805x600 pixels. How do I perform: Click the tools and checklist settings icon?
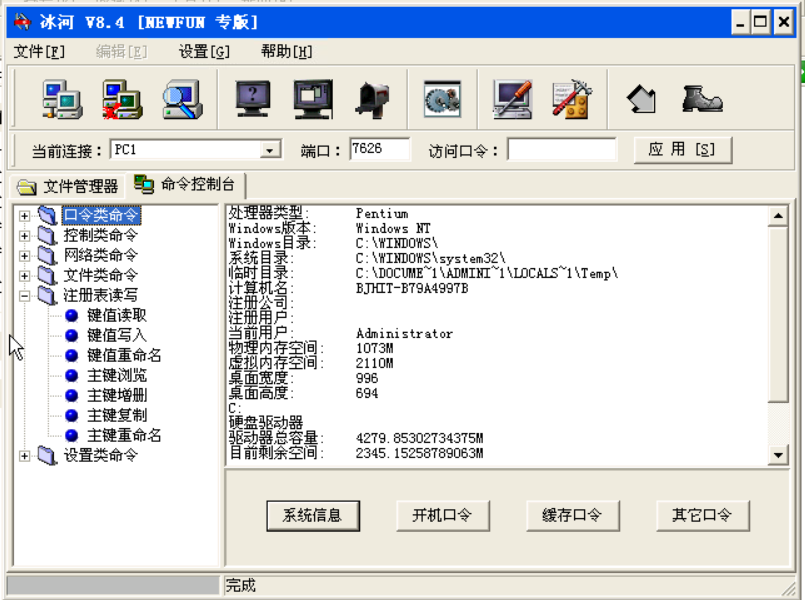[572, 100]
